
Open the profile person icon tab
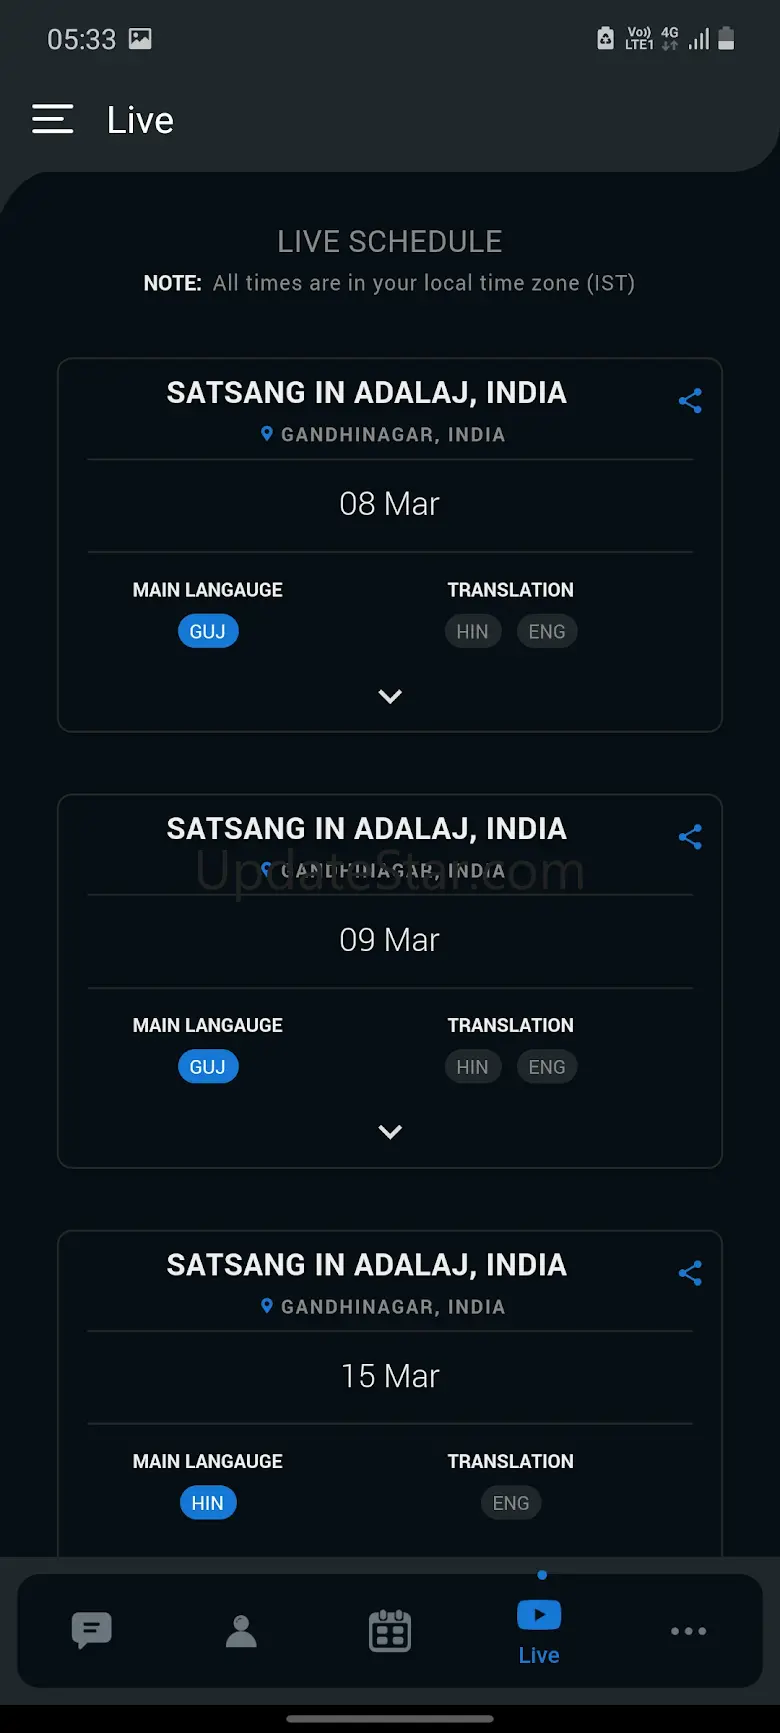[x=241, y=1631]
